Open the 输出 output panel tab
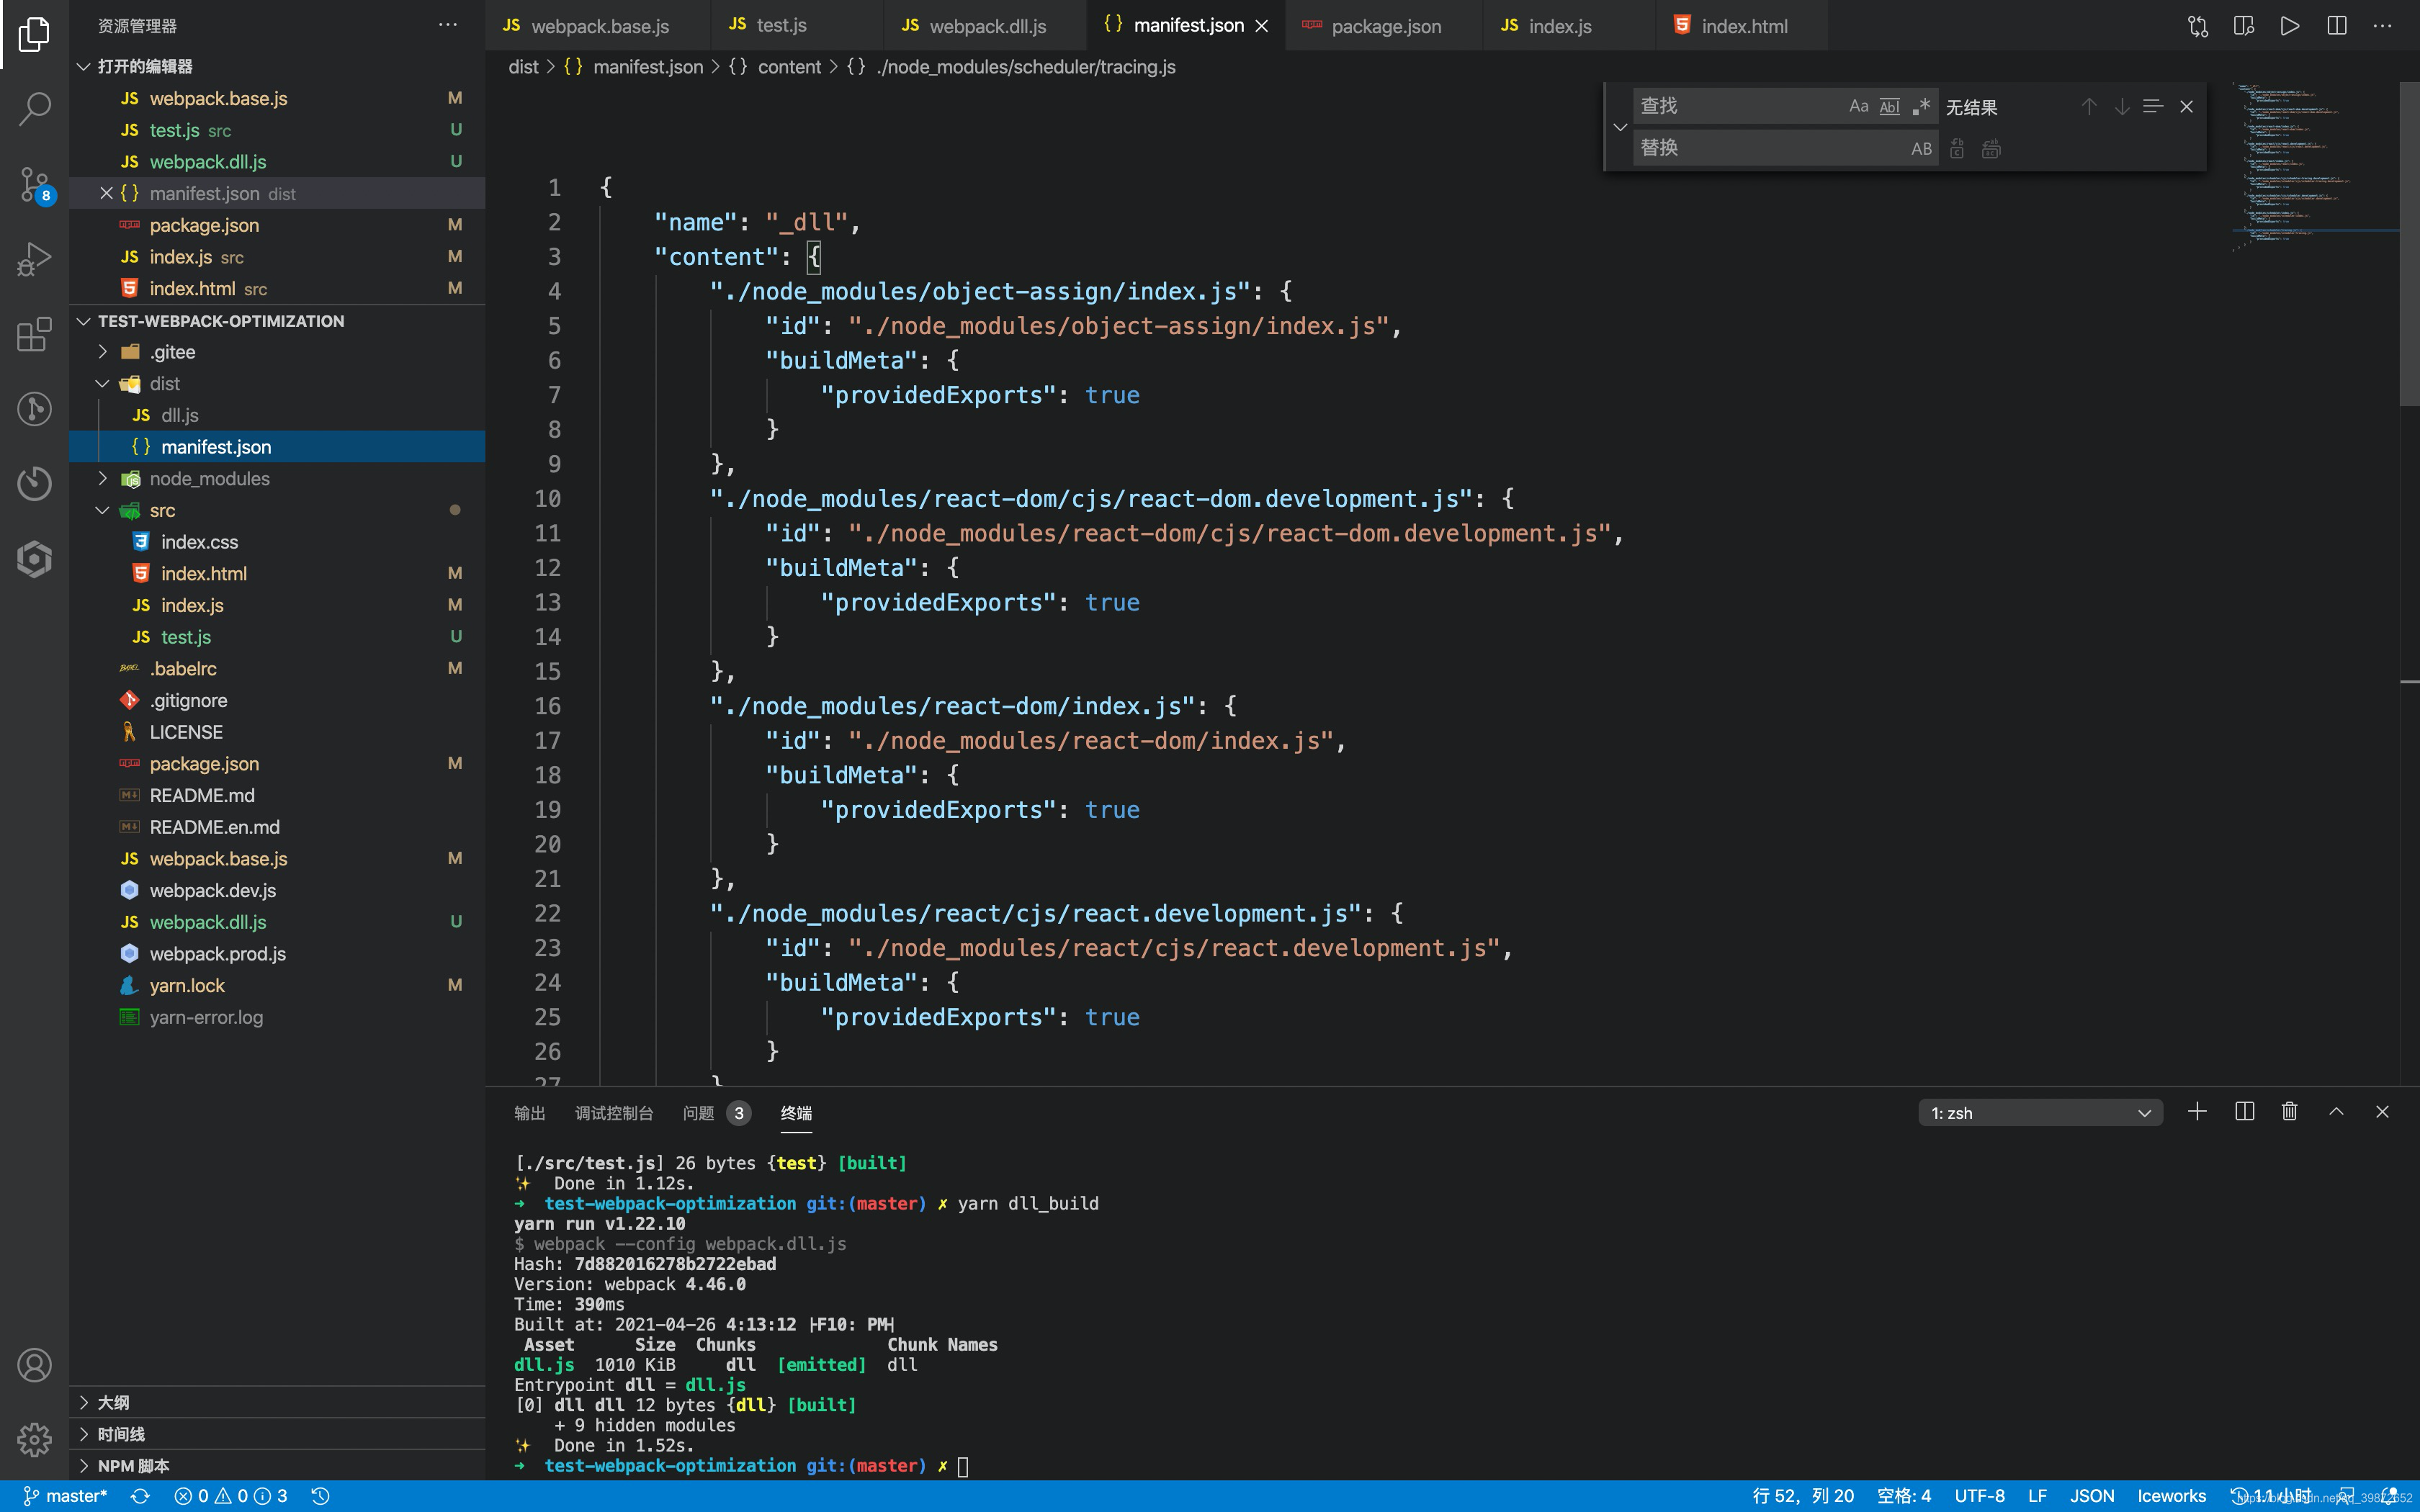The height and width of the screenshot is (1512, 2420). click(529, 1113)
